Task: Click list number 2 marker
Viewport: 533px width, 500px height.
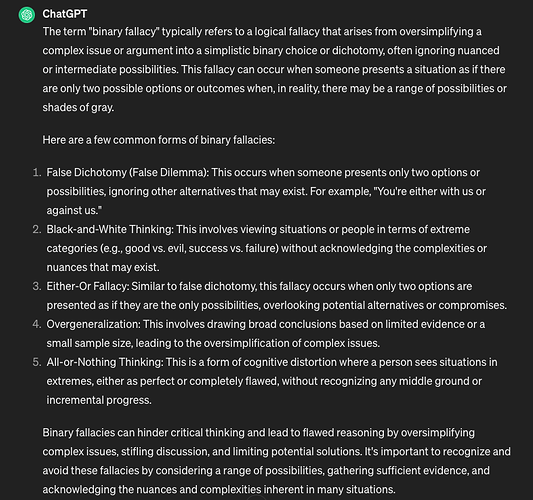Action: tap(37, 229)
